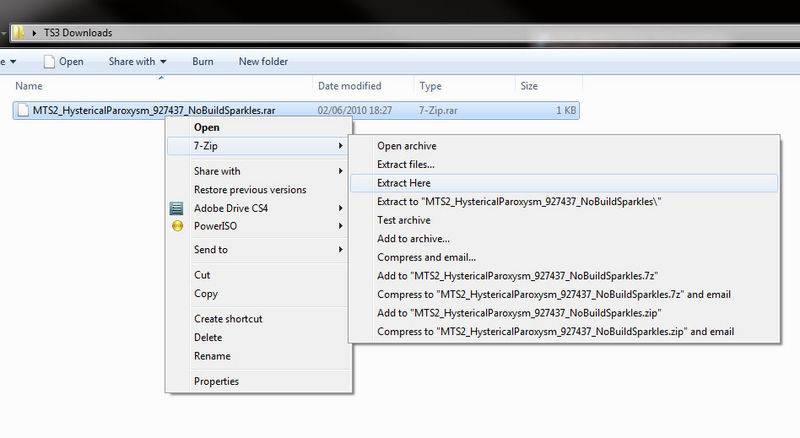
Task: Add to NoBuildSparkles.zip archive
Action: point(519,313)
